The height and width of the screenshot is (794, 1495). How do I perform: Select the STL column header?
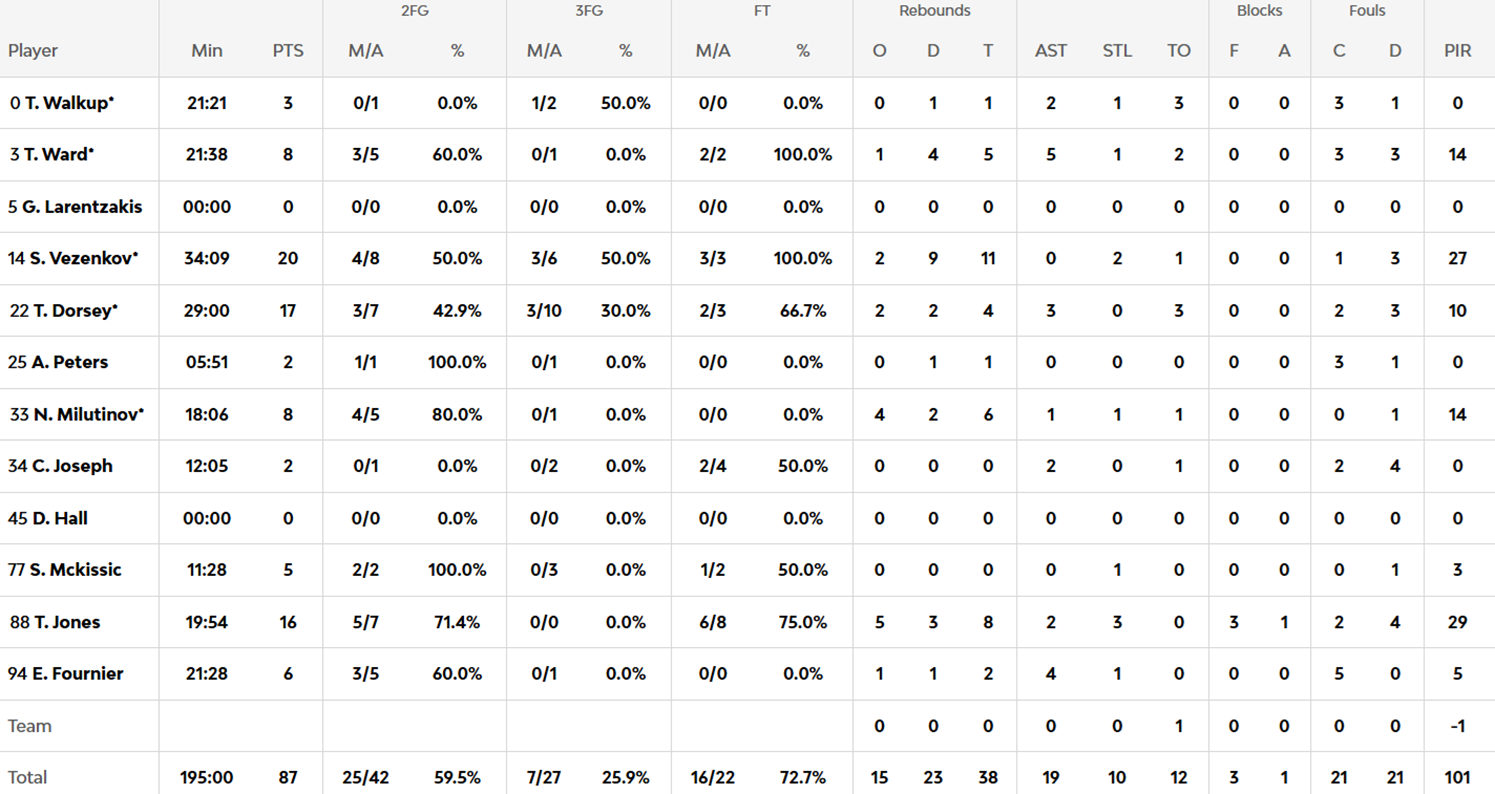1117,50
